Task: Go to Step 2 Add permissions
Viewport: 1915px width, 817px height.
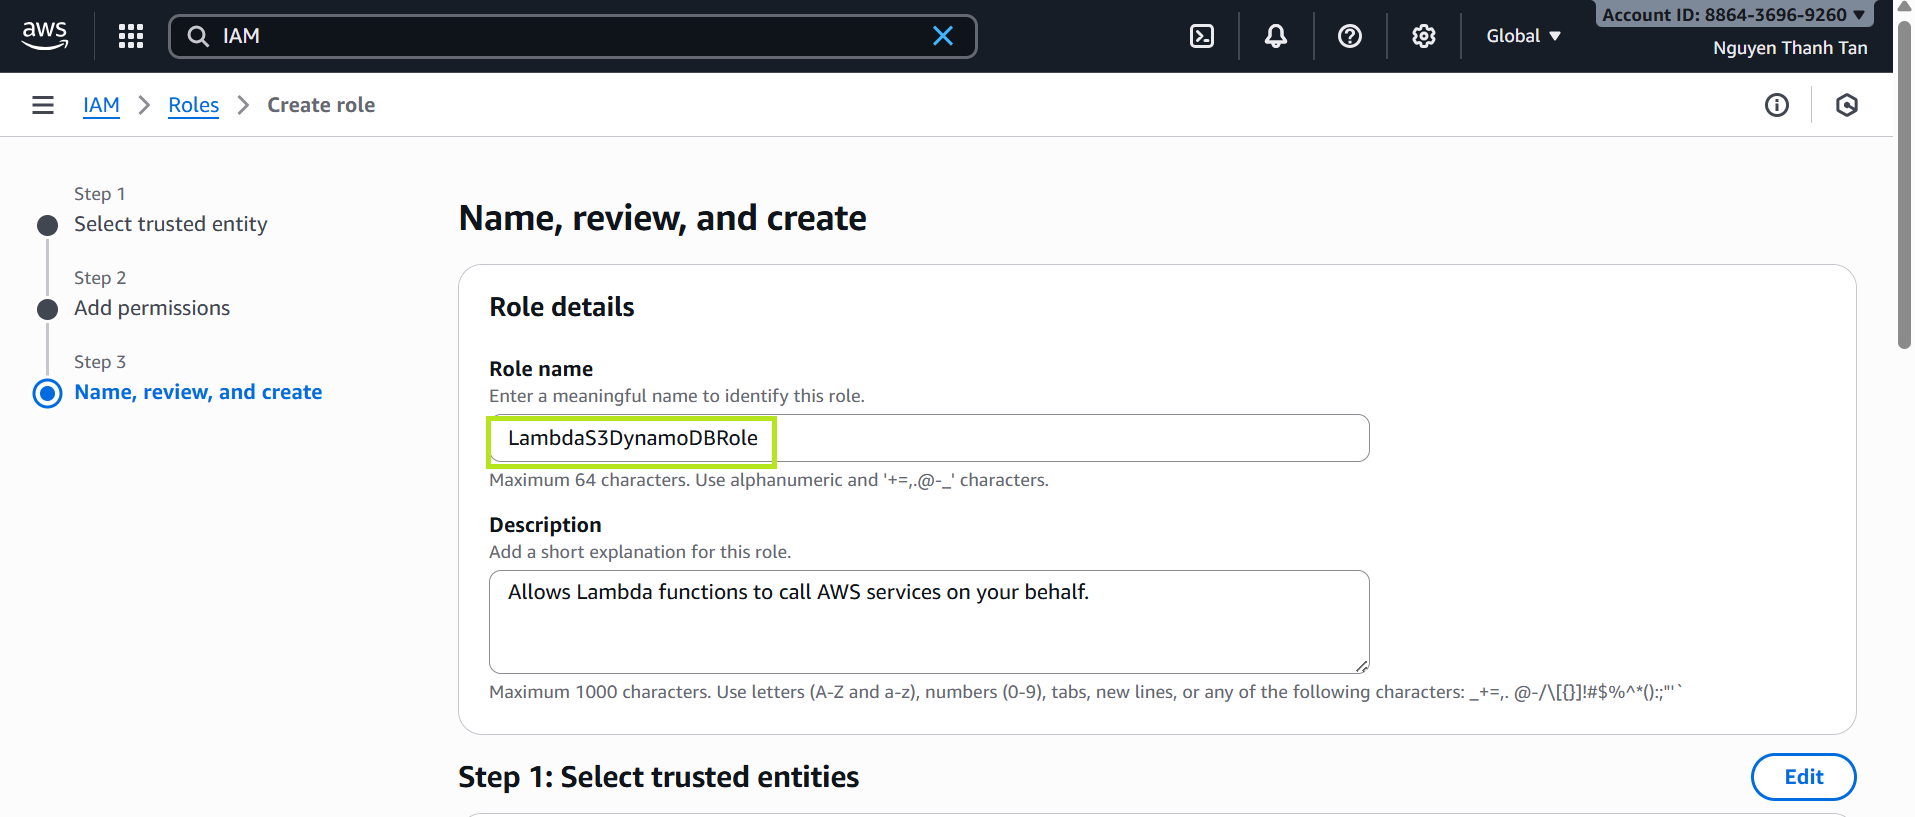Action: 152,308
